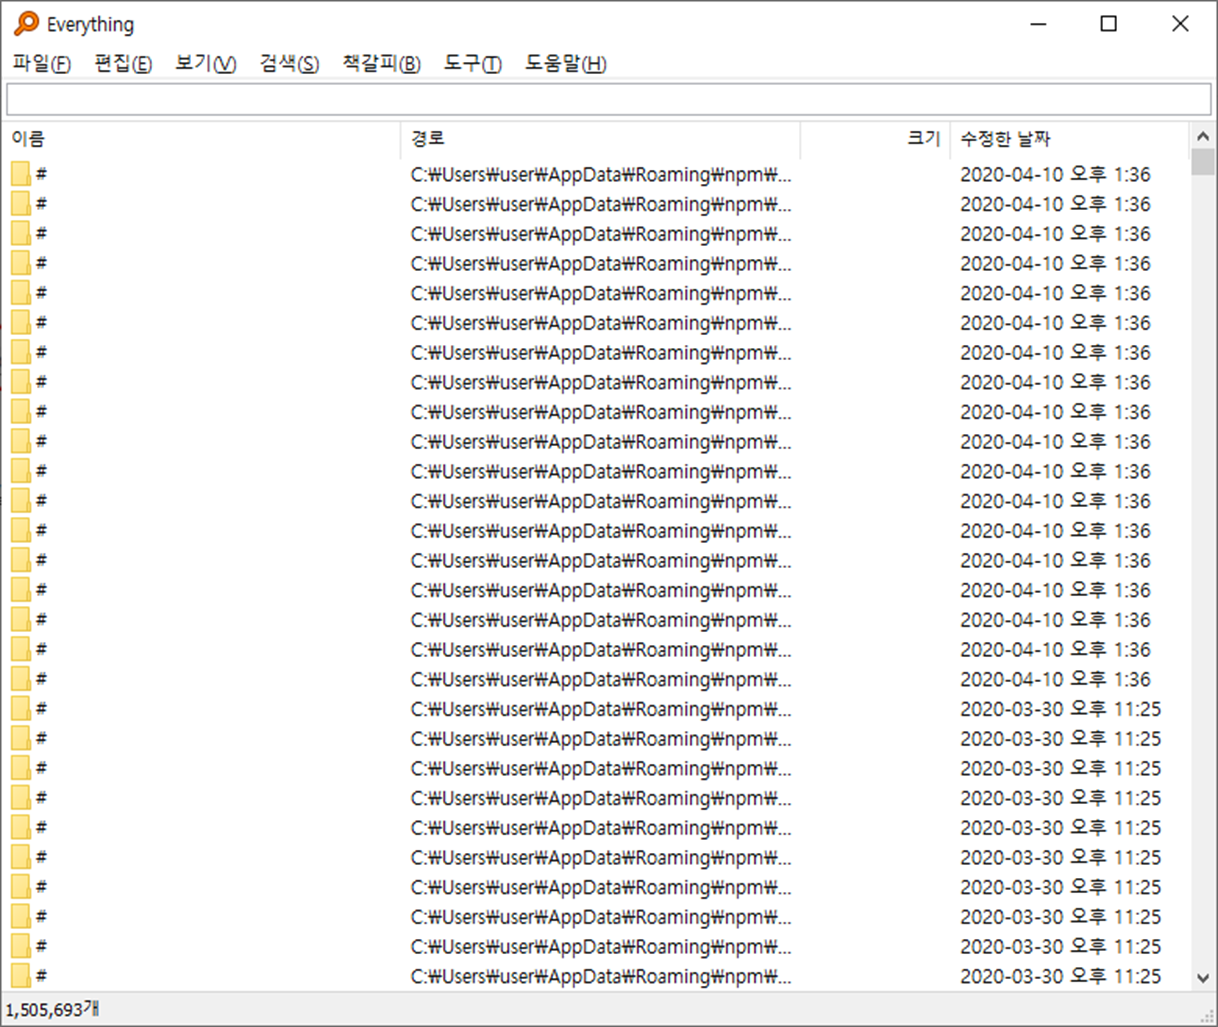Focus the search input box
This screenshot has height=1027, width=1218.
pos(608,99)
